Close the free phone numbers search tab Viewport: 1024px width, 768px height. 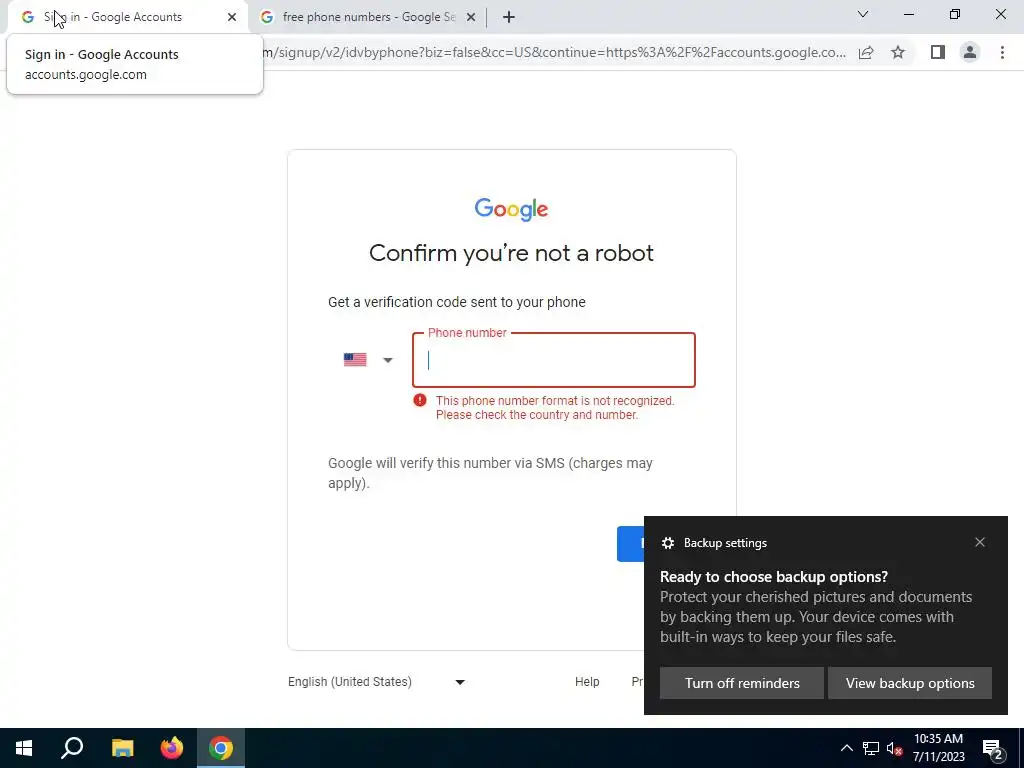(x=471, y=17)
